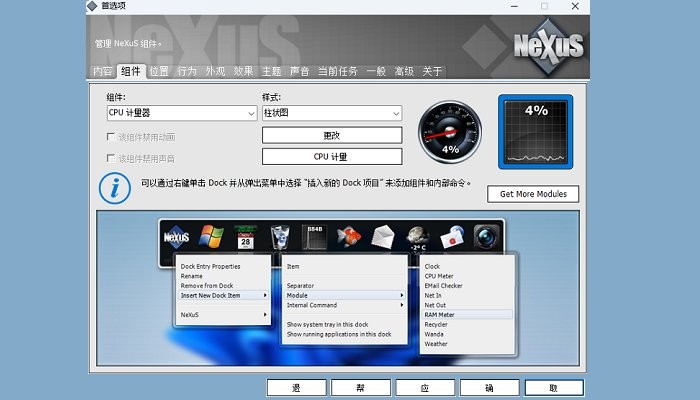
Task: Click the 取 button at the bottom
Action: pos(554,388)
